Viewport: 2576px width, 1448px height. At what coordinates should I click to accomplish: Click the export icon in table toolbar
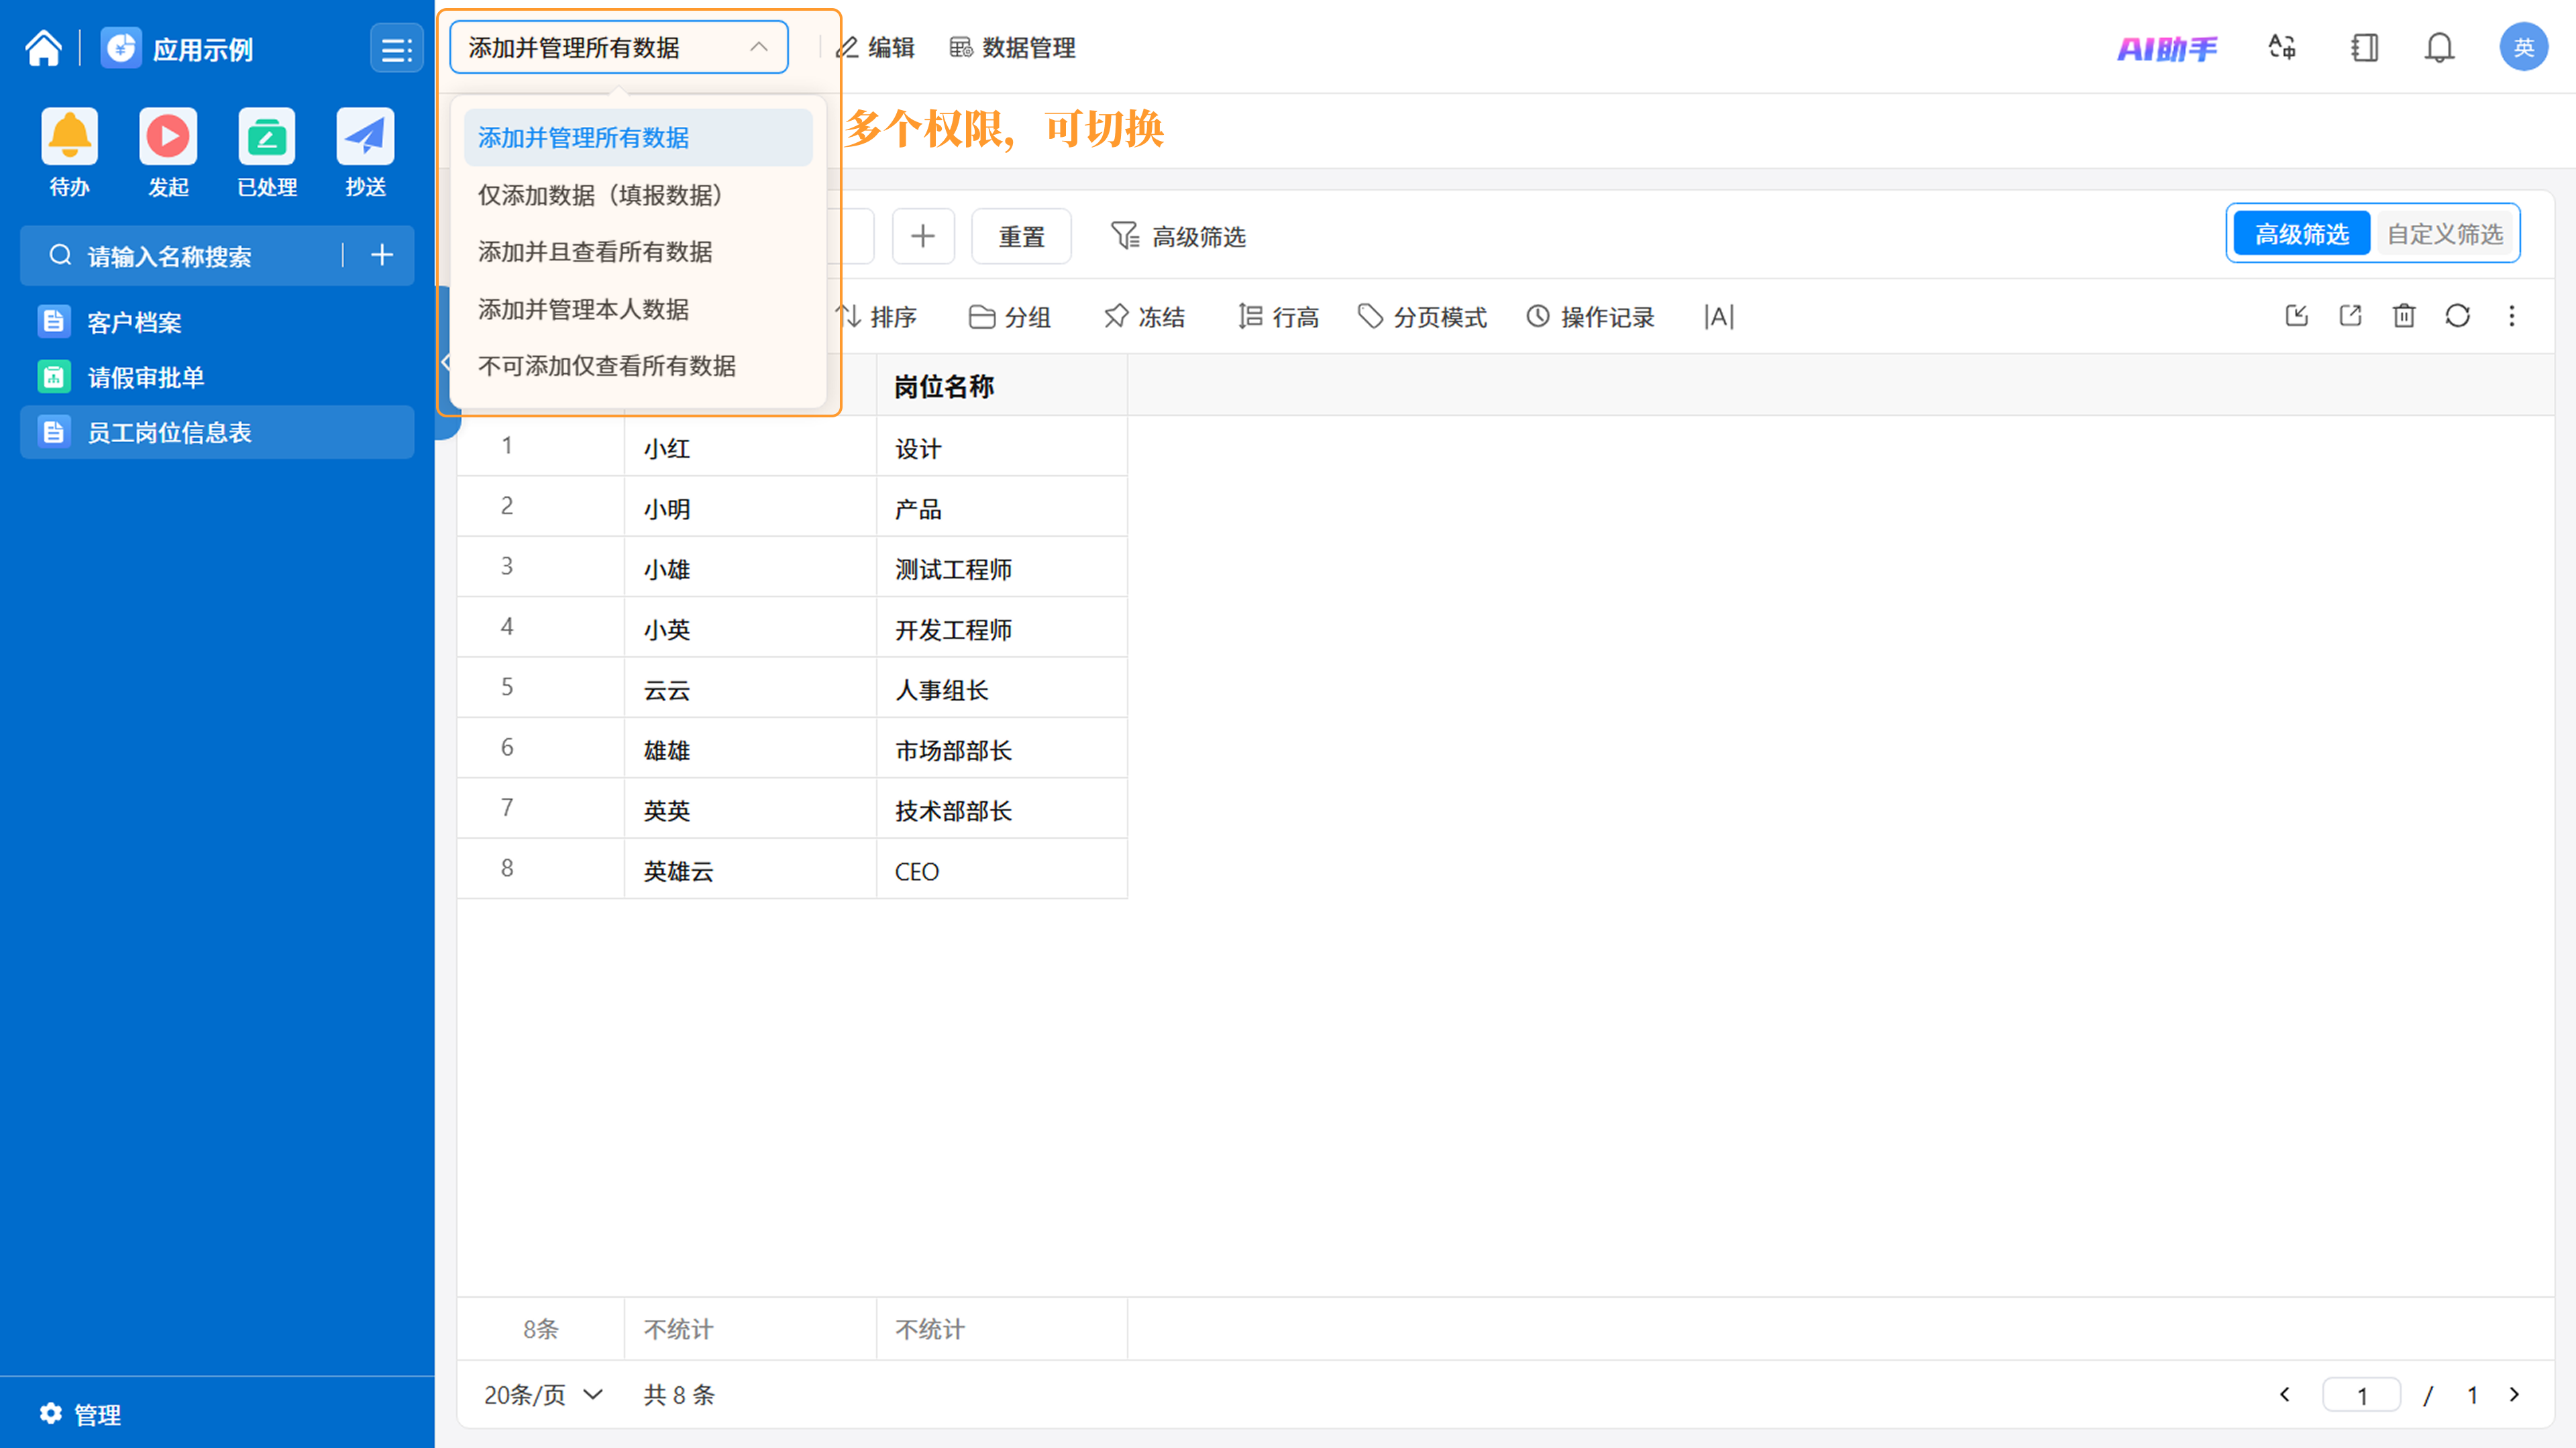coord(2350,316)
